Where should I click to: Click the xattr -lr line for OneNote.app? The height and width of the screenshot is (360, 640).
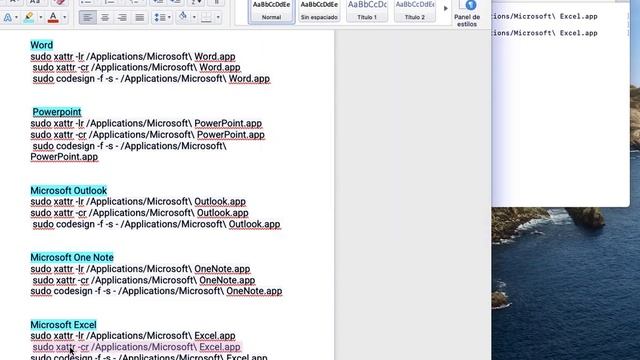140,269
